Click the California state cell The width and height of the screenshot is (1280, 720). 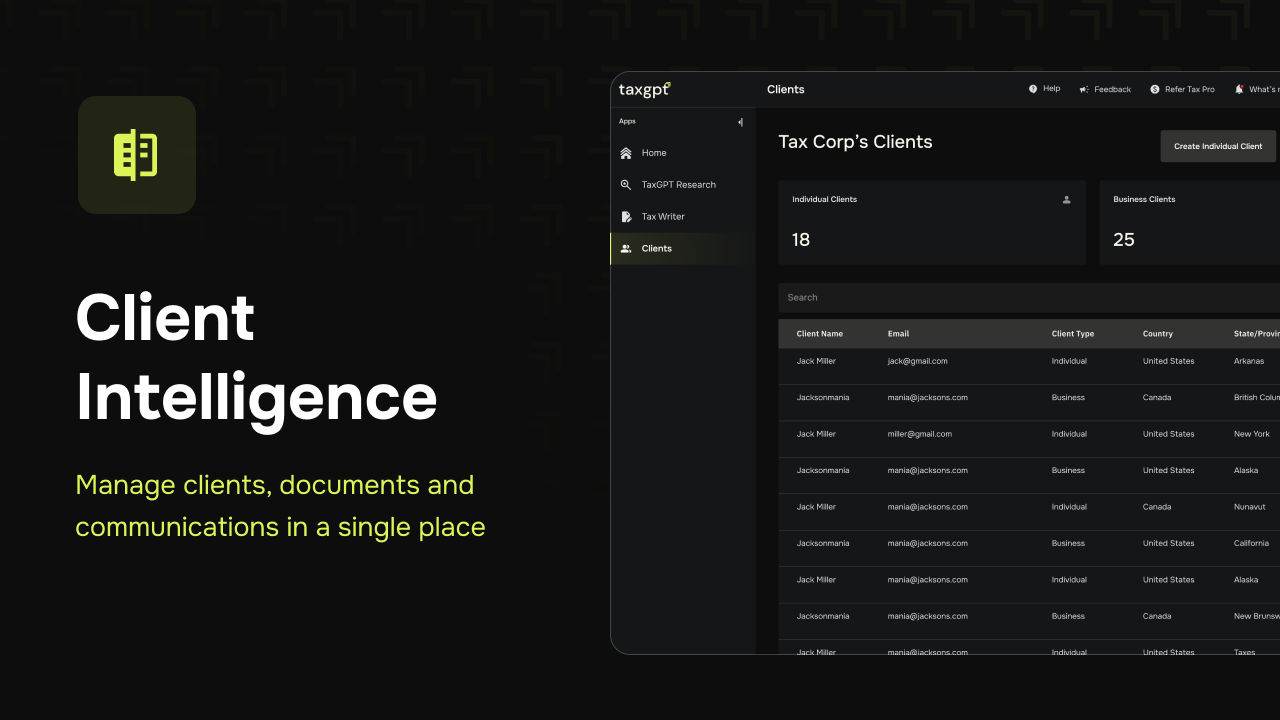click(x=1251, y=543)
